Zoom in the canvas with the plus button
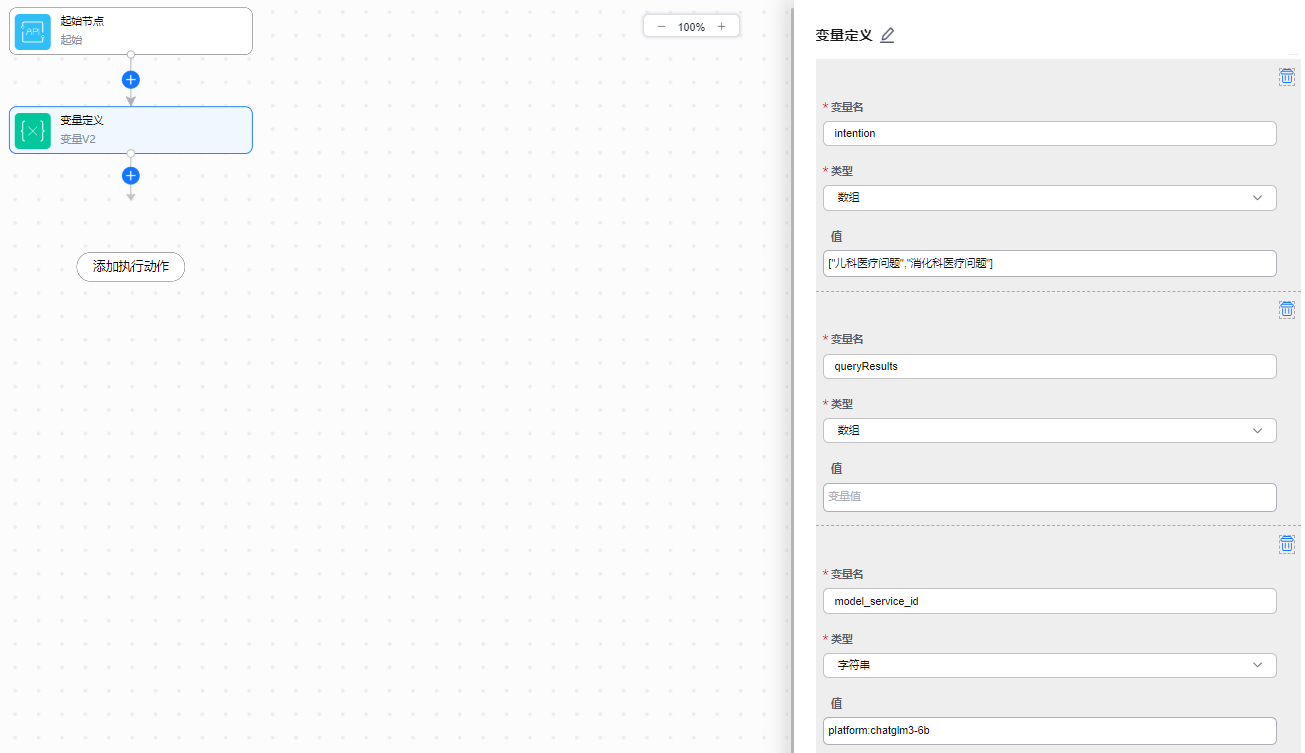 coord(721,26)
